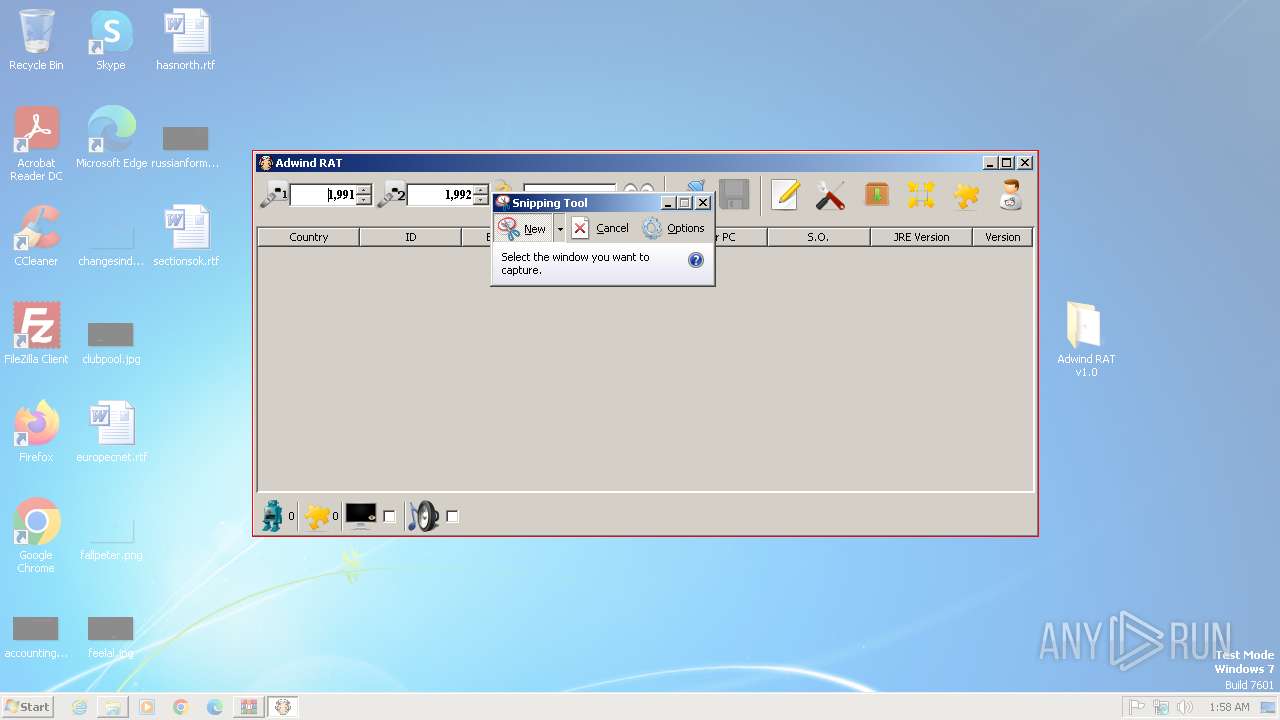Open europecnet.rtf document

coord(111,432)
